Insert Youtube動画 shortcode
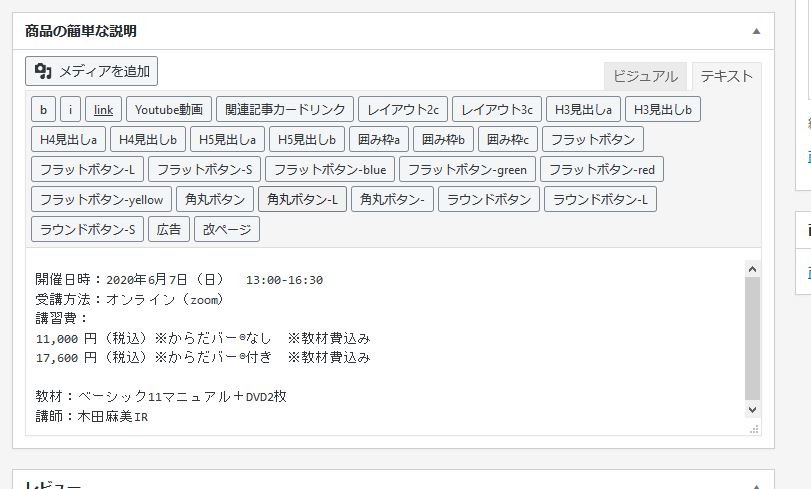This screenshot has height=489, width=811. pos(169,110)
